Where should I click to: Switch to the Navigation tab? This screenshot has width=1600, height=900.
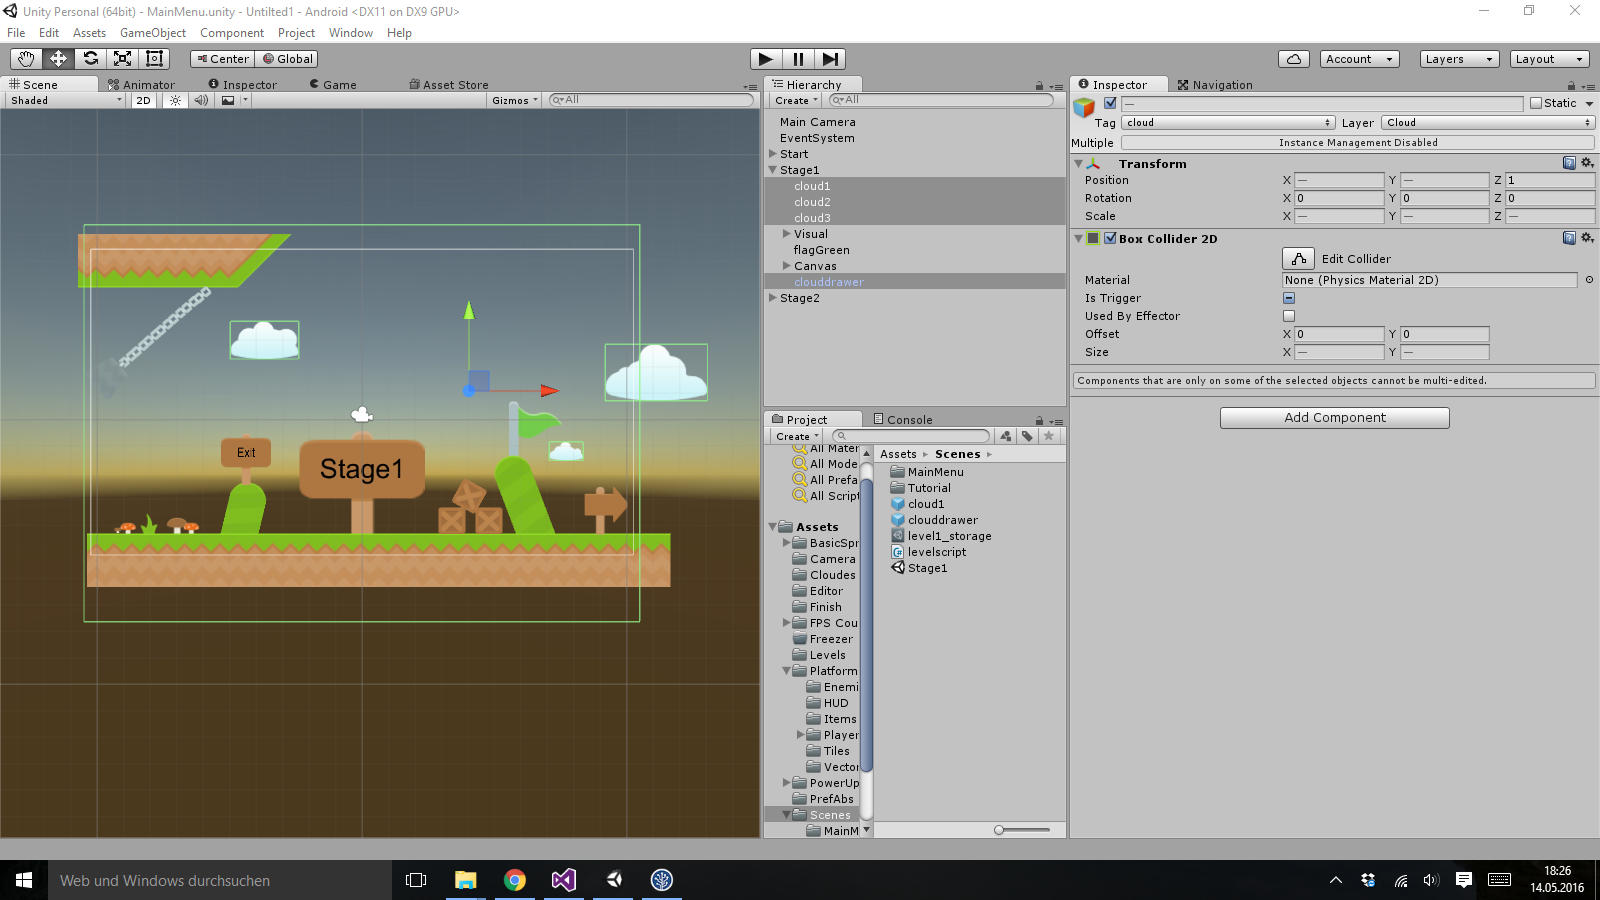(1215, 85)
